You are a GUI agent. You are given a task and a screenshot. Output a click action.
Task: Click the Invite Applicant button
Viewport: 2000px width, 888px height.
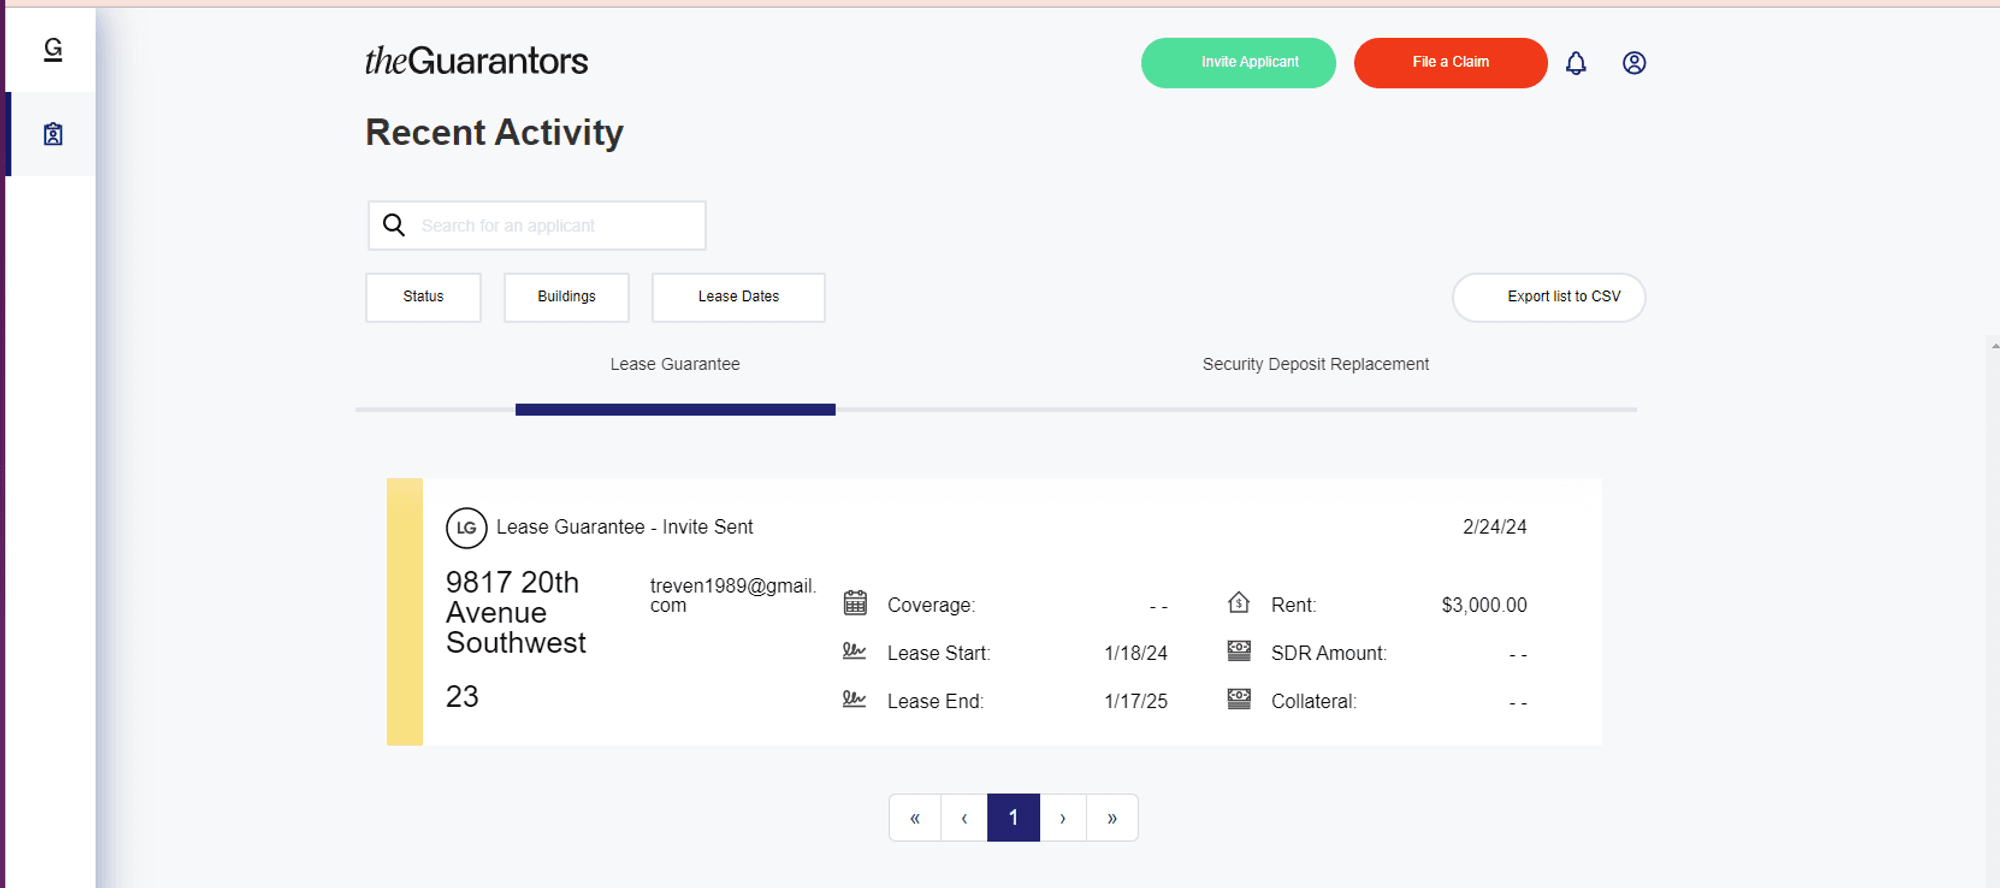1238,63
